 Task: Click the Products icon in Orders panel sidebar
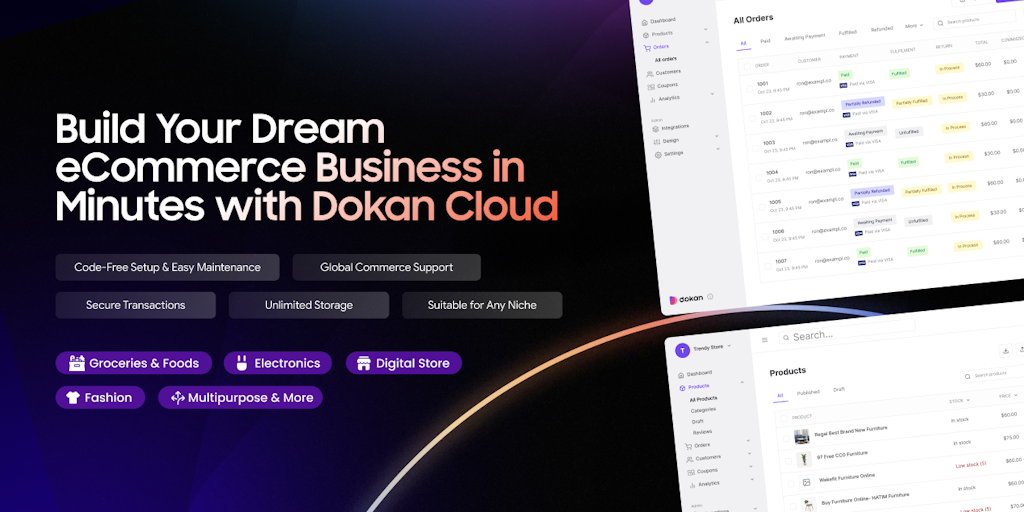646,35
